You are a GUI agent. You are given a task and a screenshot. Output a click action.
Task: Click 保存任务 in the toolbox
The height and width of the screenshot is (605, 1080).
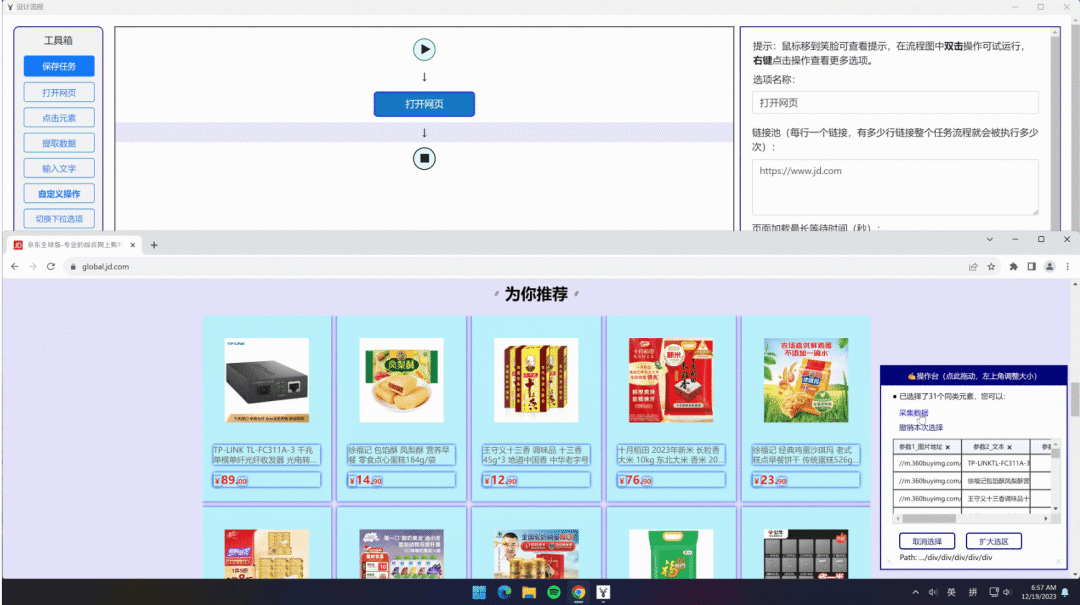pyautogui.click(x=59, y=66)
